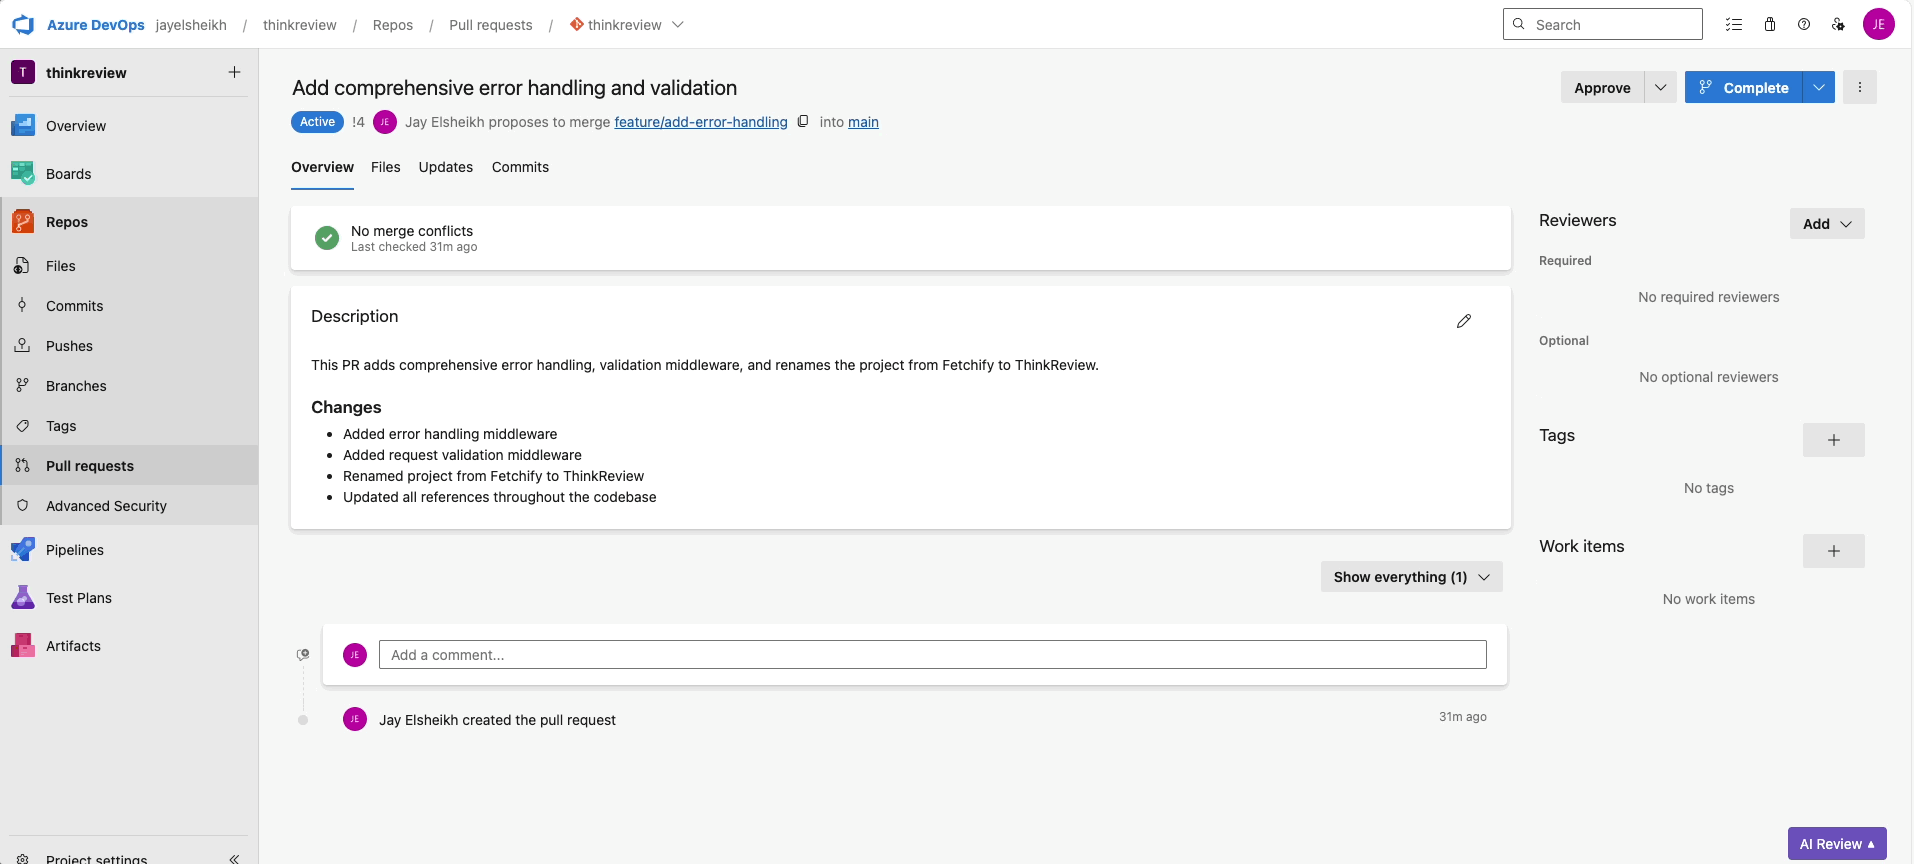Open the more actions ellipsis menu
The width and height of the screenshot is (1914, 864).
click(1859, 87)
